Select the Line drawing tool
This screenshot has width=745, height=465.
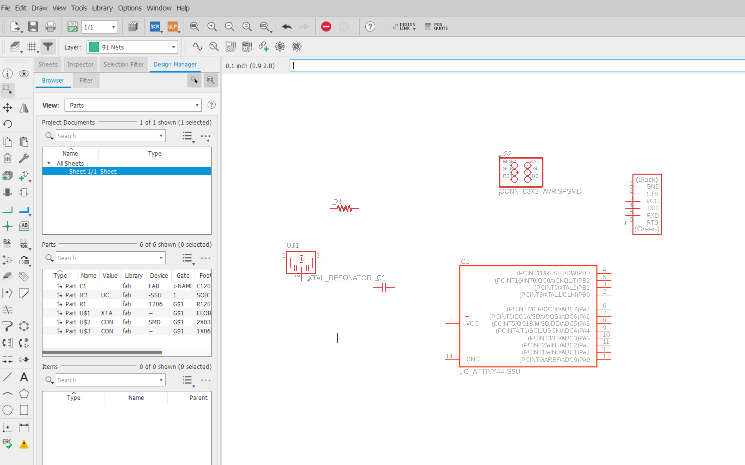[8, 377]
